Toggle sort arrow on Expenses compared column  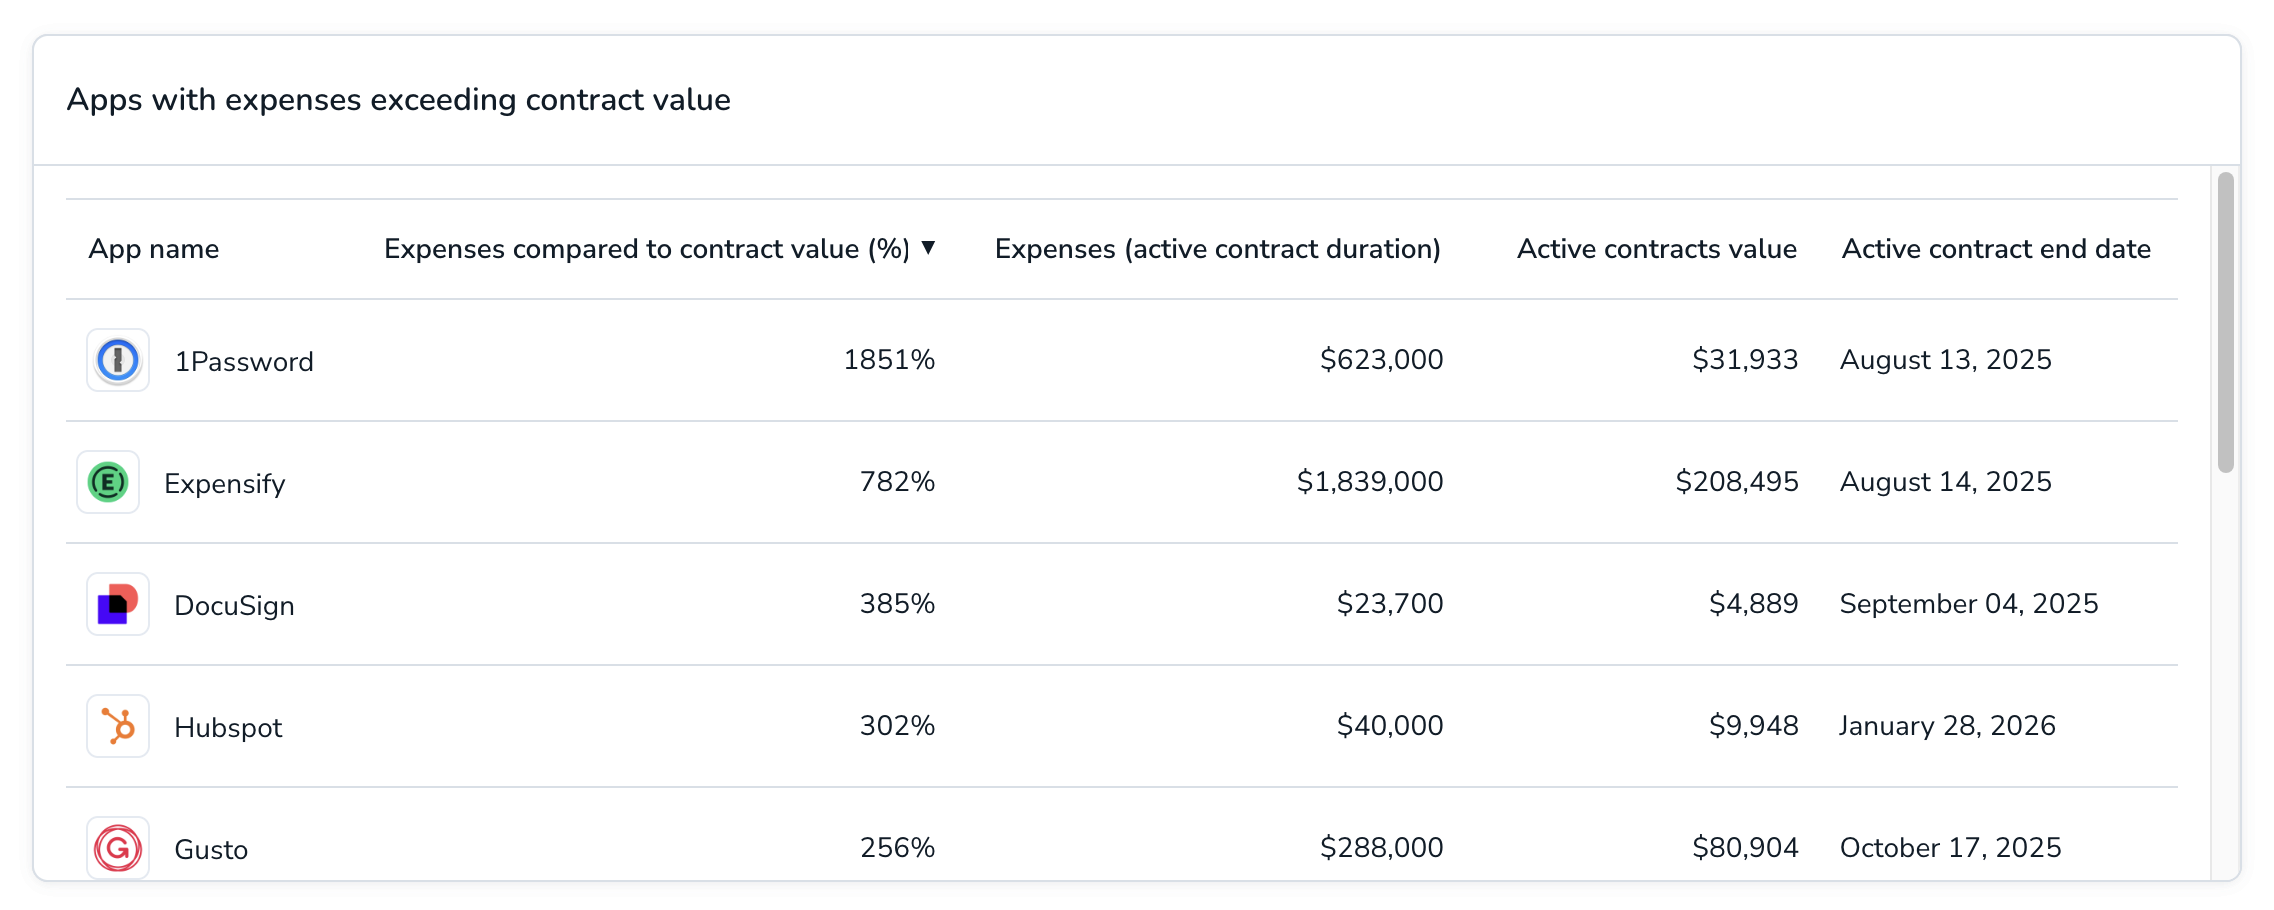pyautogui.click(x=928, y=248)
